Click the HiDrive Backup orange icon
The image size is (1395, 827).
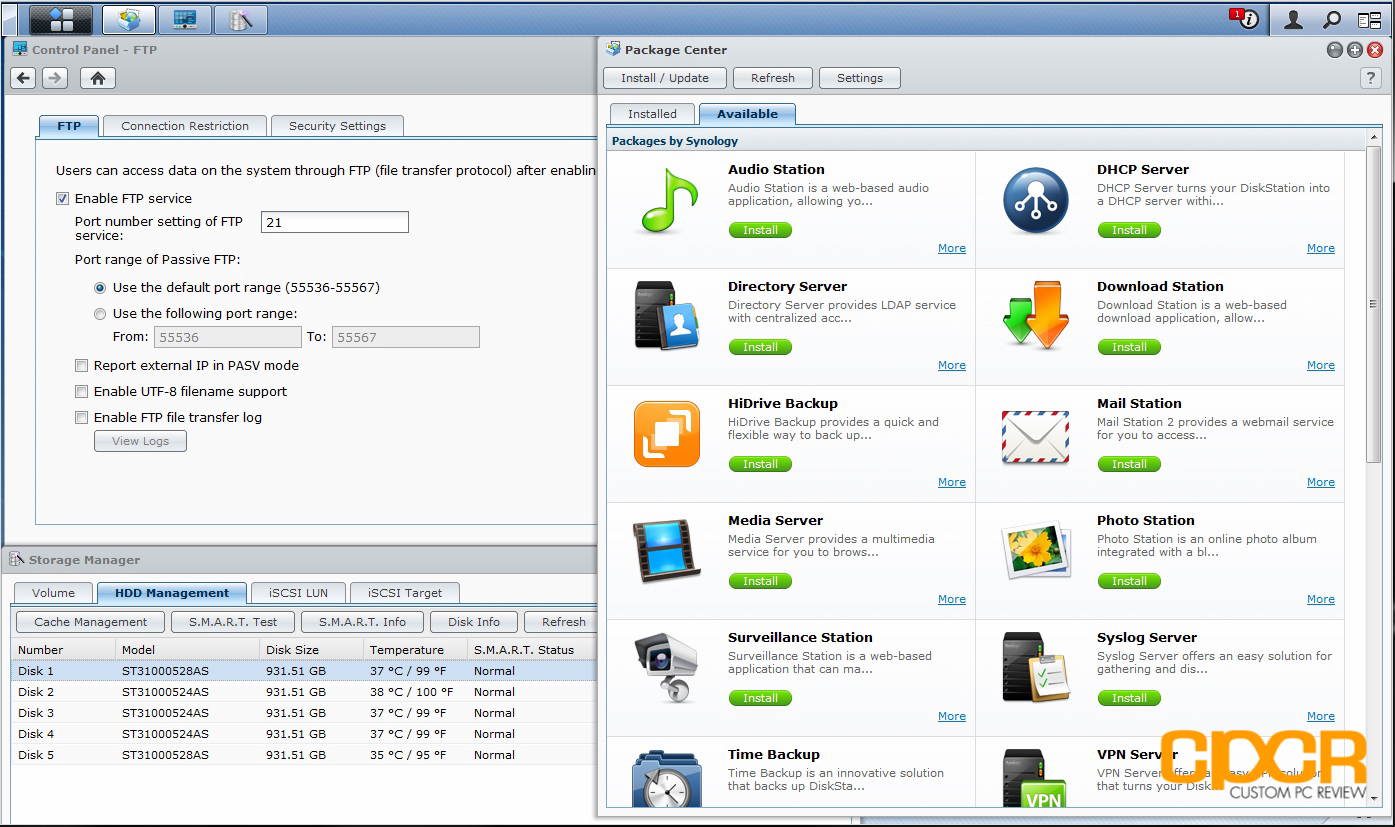click(667, 434)
